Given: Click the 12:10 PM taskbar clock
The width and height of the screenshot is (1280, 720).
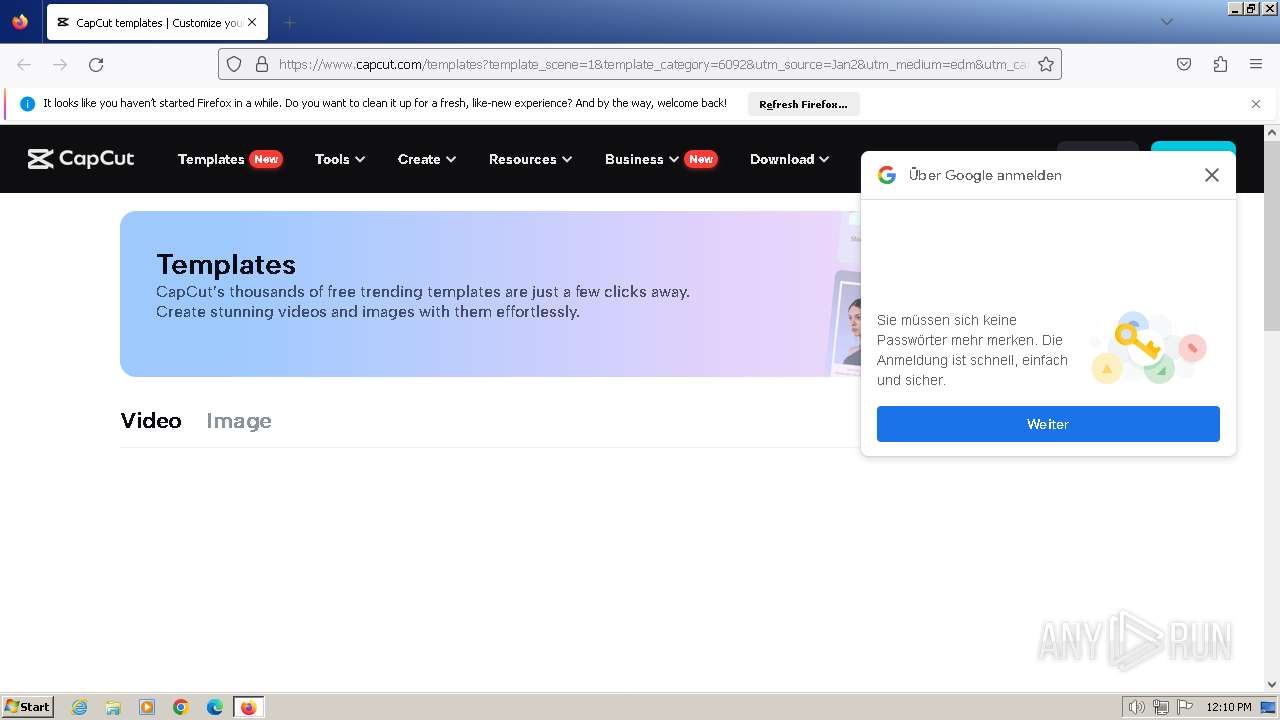Looking at the screenshot, I should coord(1229,707).
